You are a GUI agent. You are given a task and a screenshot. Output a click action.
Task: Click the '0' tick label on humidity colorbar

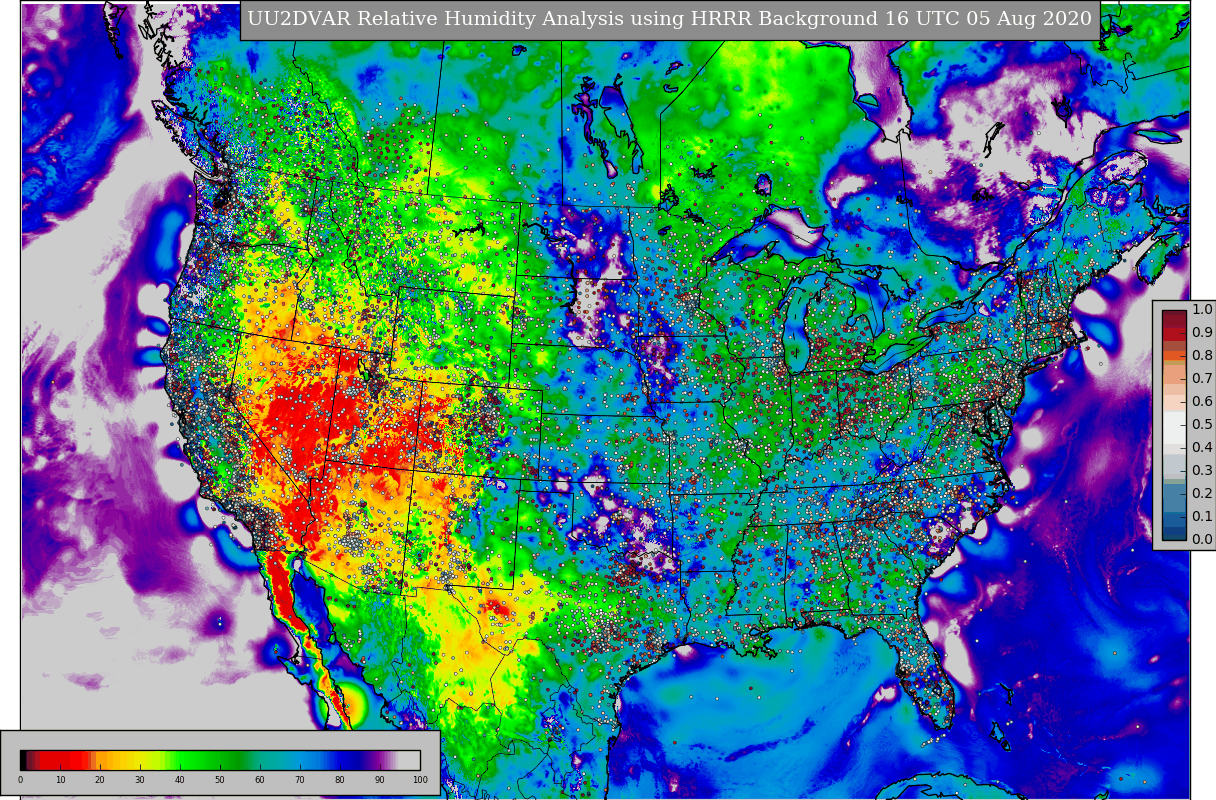pos(20,780)
